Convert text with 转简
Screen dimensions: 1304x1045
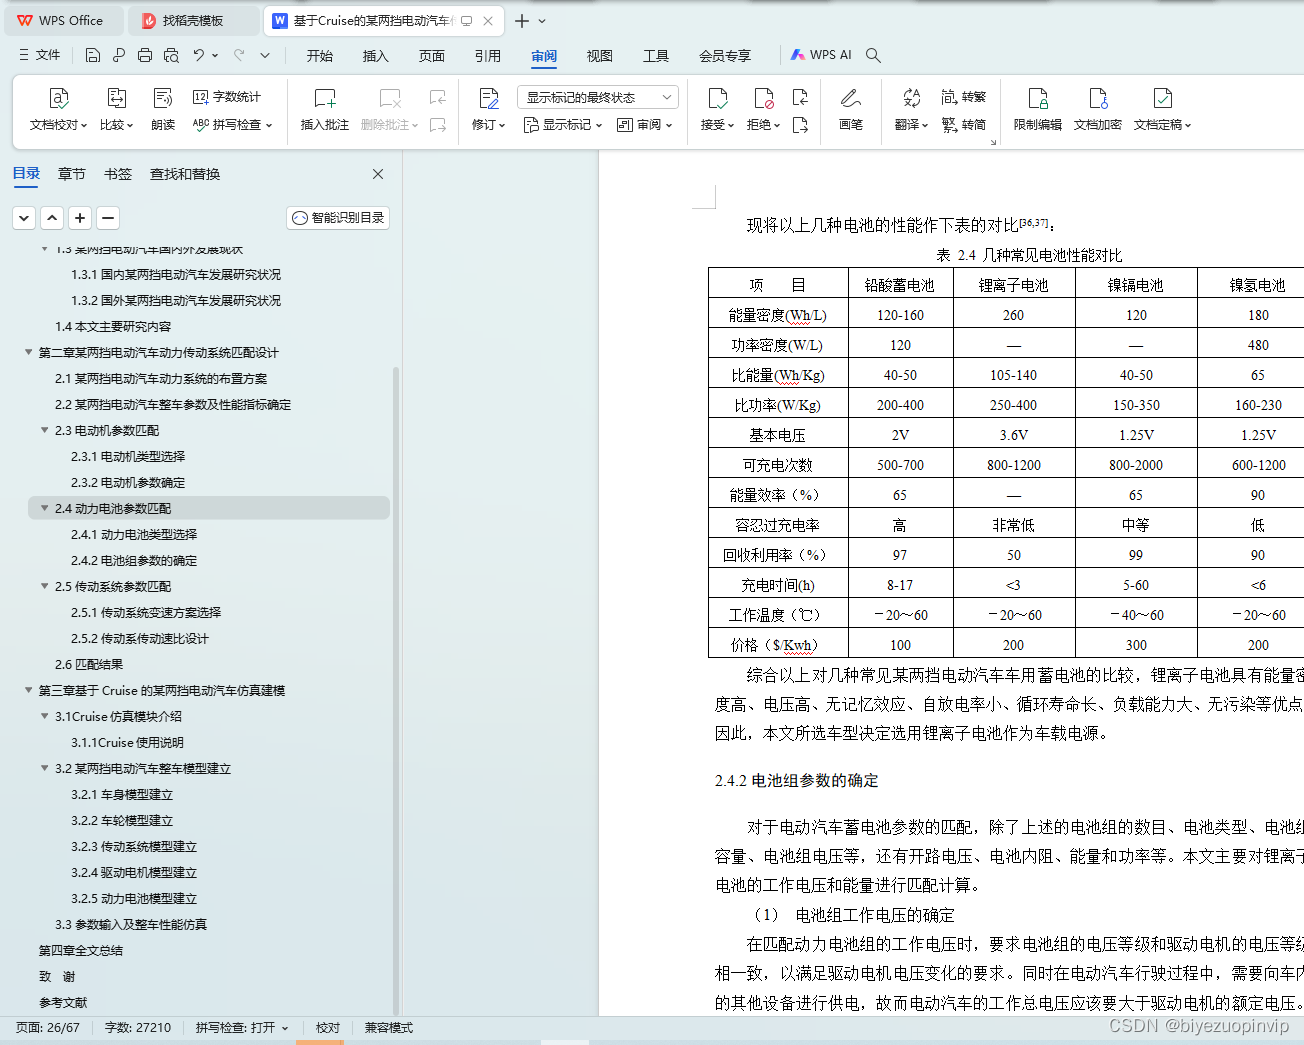(x=963, y=125)
